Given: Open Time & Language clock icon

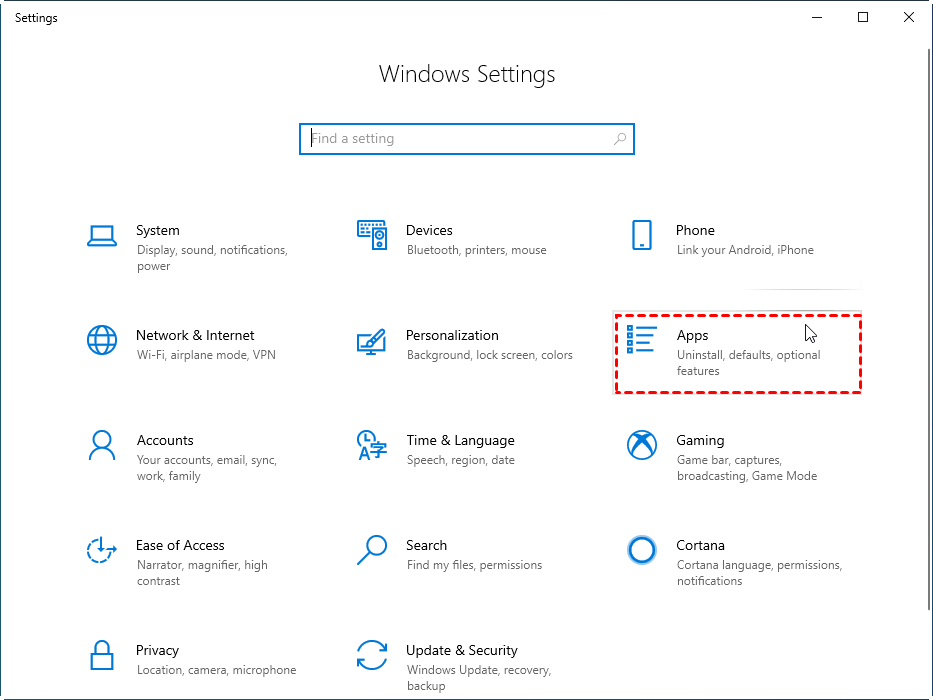Looking at the screenshot, I should coord(372,446).
